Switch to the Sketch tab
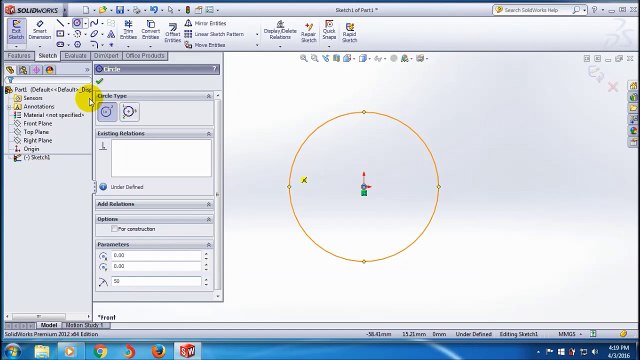The image size is (640, 360). (48, 56)
